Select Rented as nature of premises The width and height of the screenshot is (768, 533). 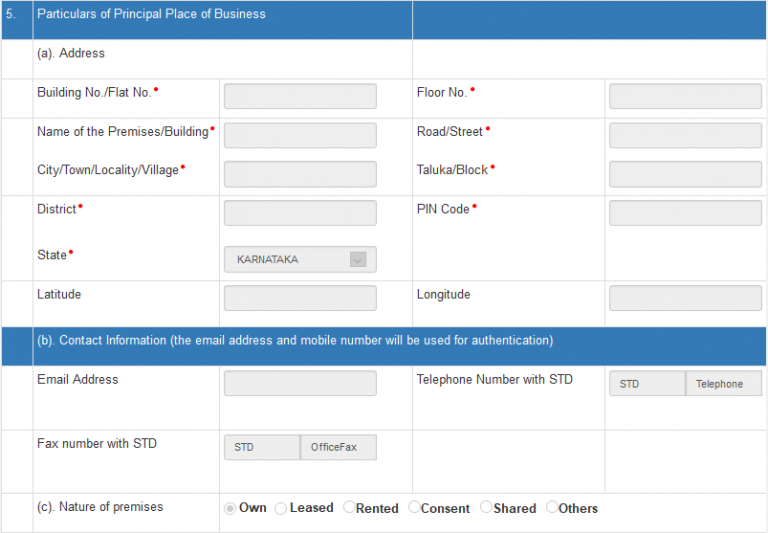click(x=349, y=507)
